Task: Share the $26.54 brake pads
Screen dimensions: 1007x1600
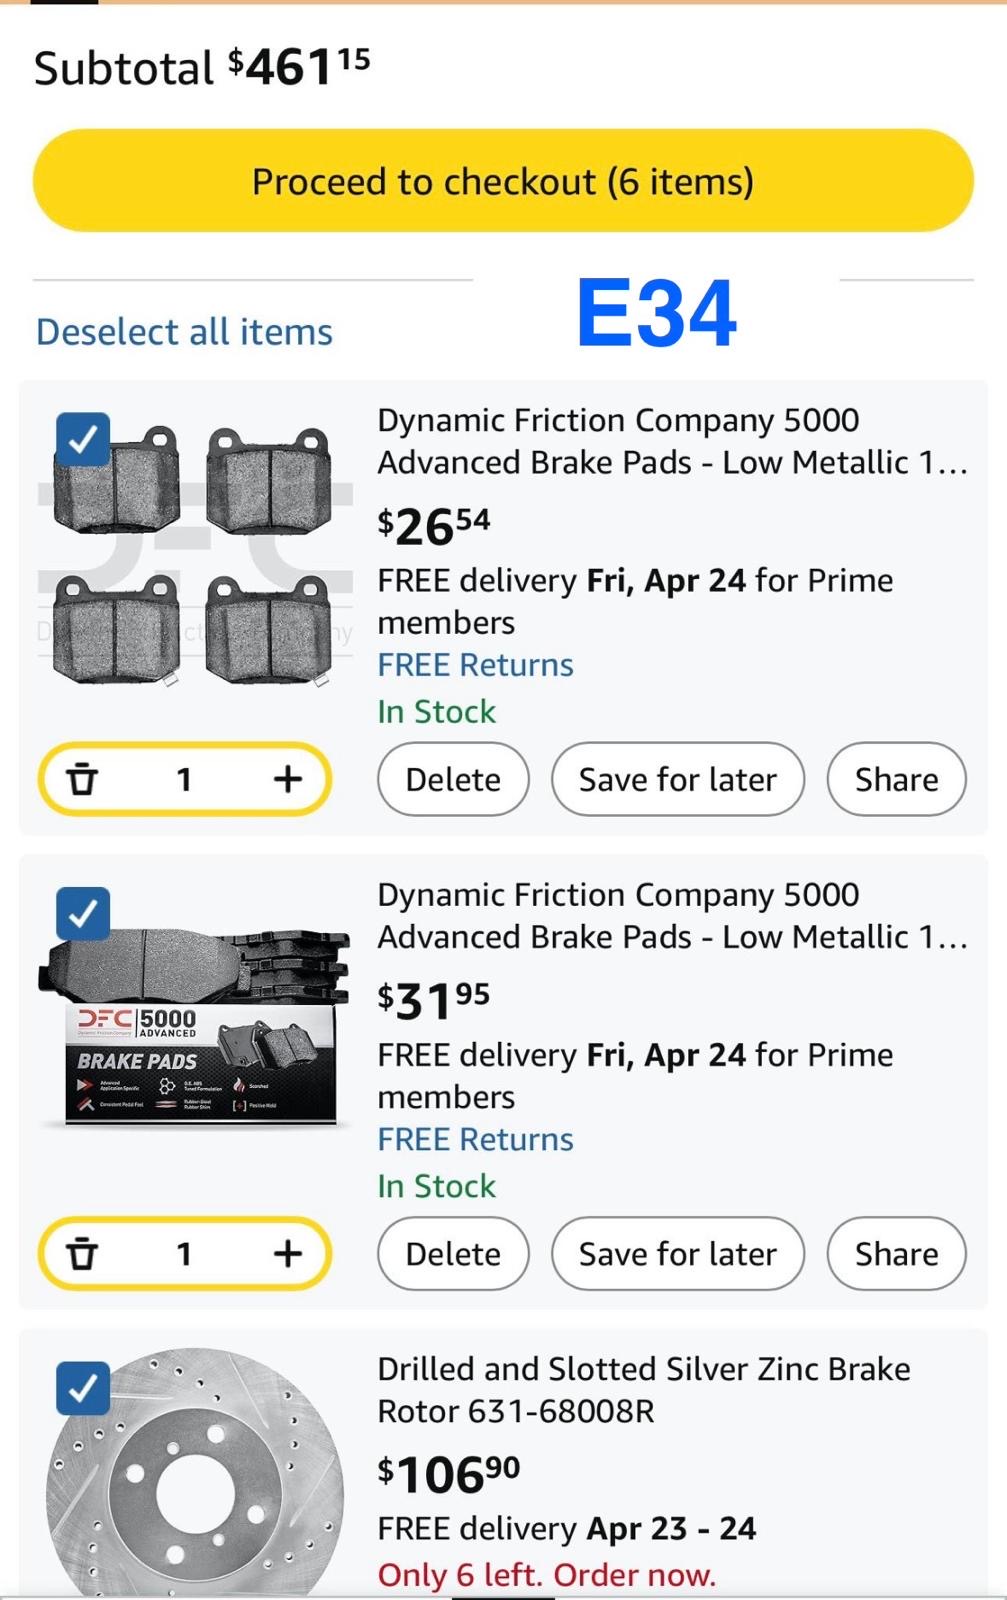Action: [896, 779]
